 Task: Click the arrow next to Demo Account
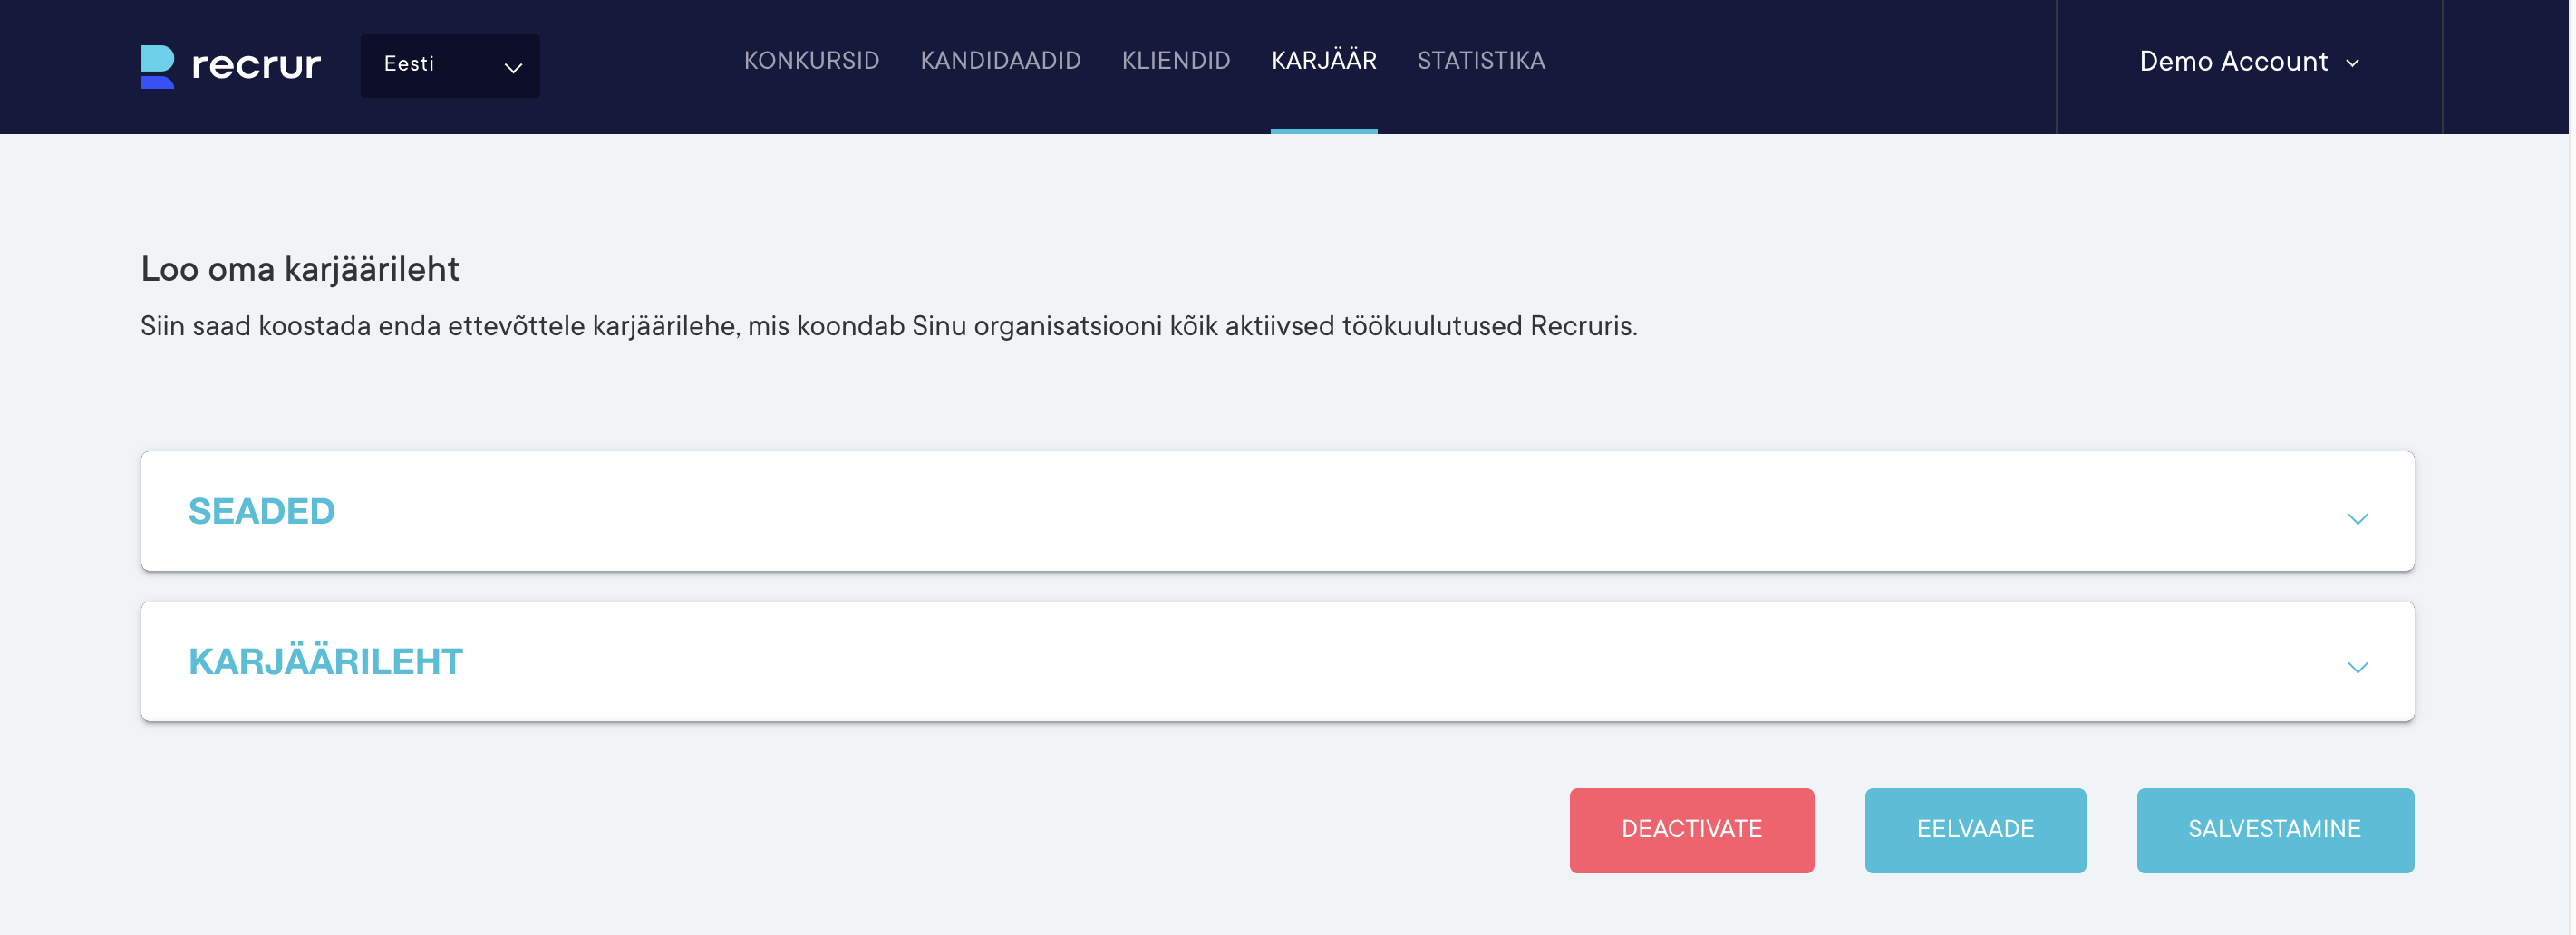click(x=2353, y=64)
